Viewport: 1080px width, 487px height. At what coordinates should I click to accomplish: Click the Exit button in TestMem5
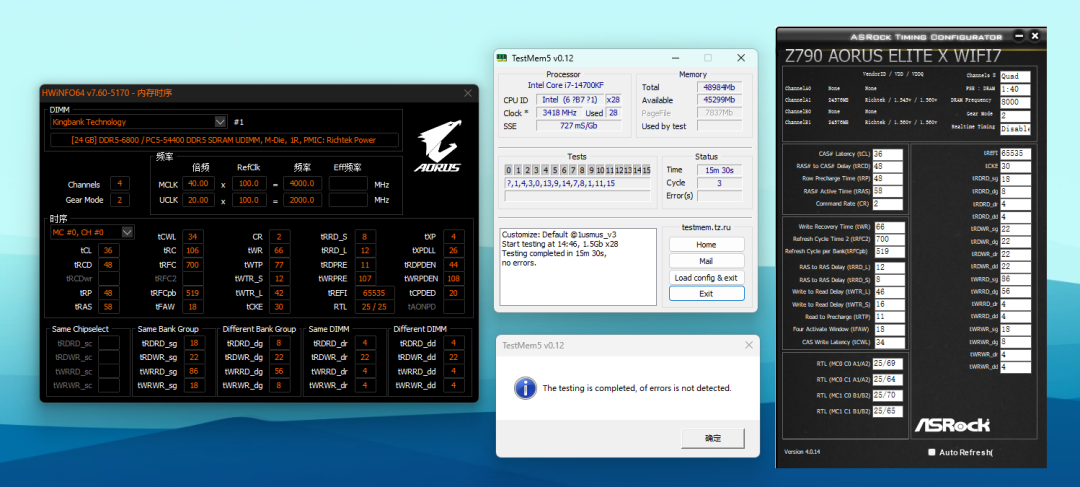click(706, 293)
